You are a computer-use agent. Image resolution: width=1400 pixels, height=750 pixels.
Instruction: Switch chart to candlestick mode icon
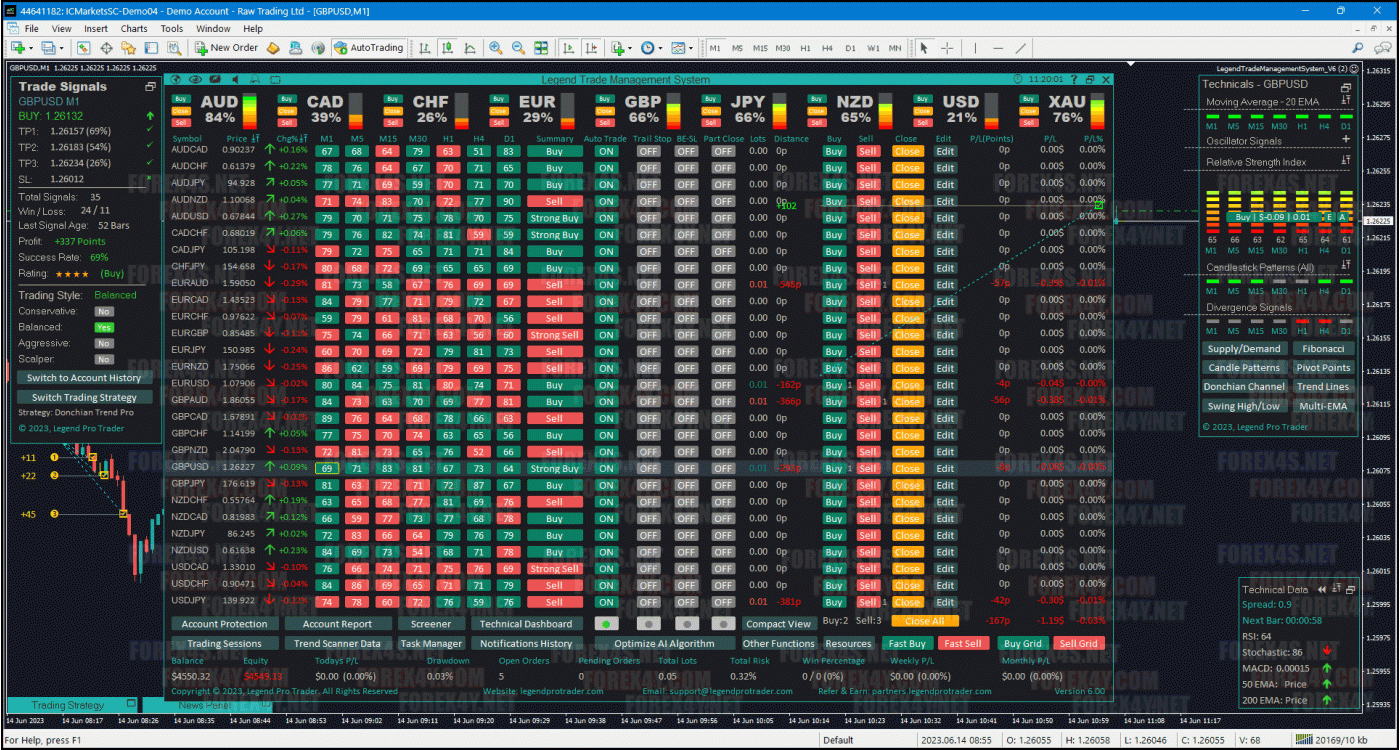(448, 47)
